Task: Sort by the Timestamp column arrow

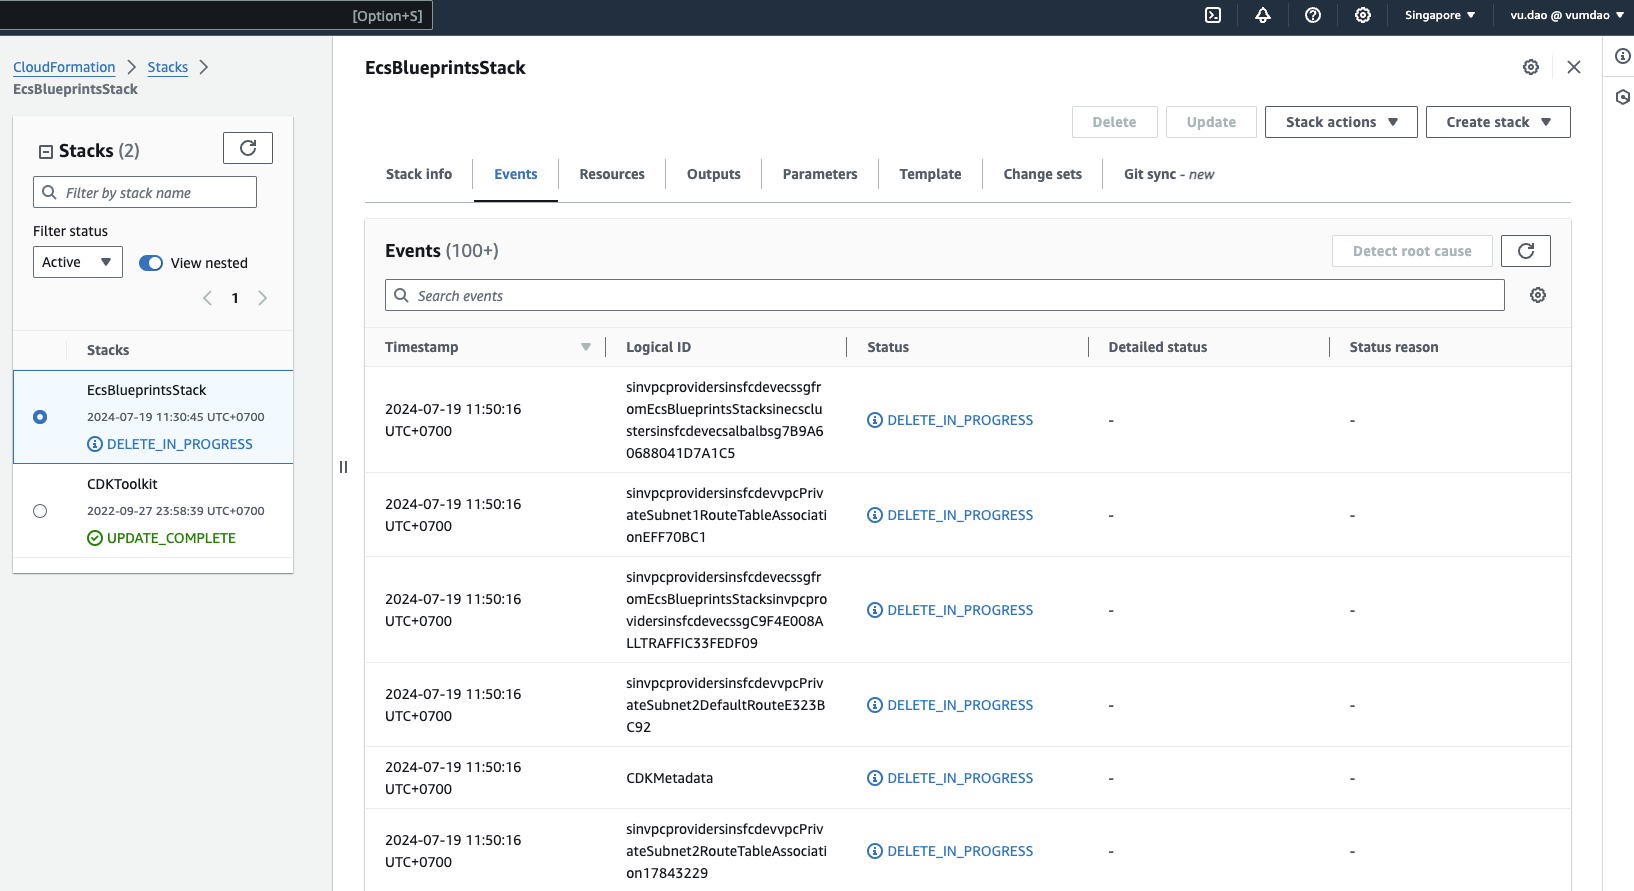Action: pos(586,347)
